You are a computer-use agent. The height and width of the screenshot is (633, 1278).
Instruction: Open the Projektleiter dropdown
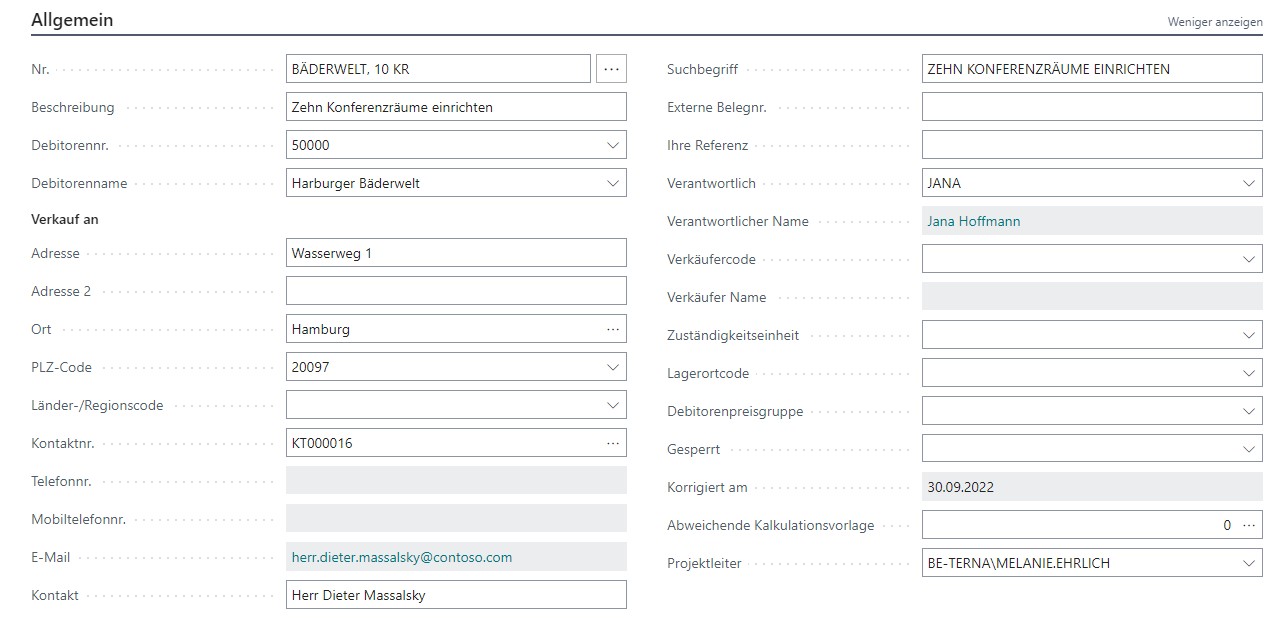(1248, 563)
